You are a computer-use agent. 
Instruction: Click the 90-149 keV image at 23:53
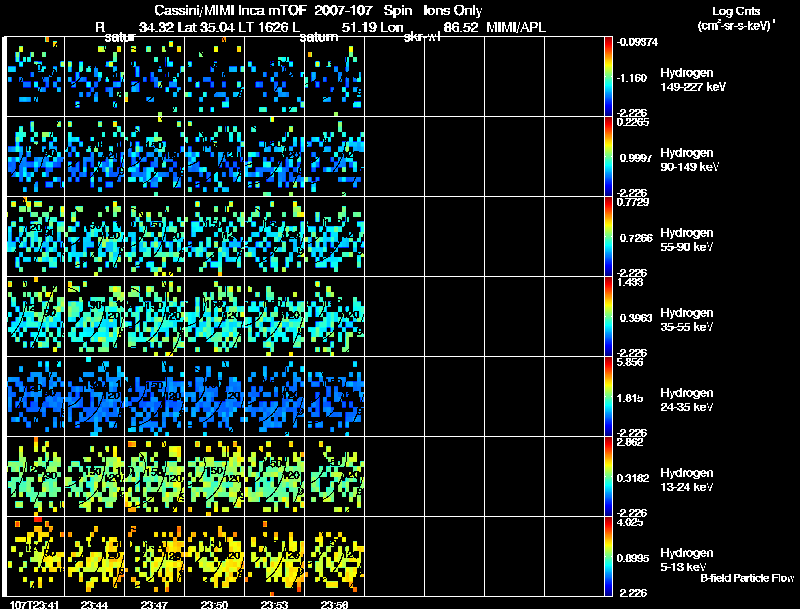tap(275, 157)
